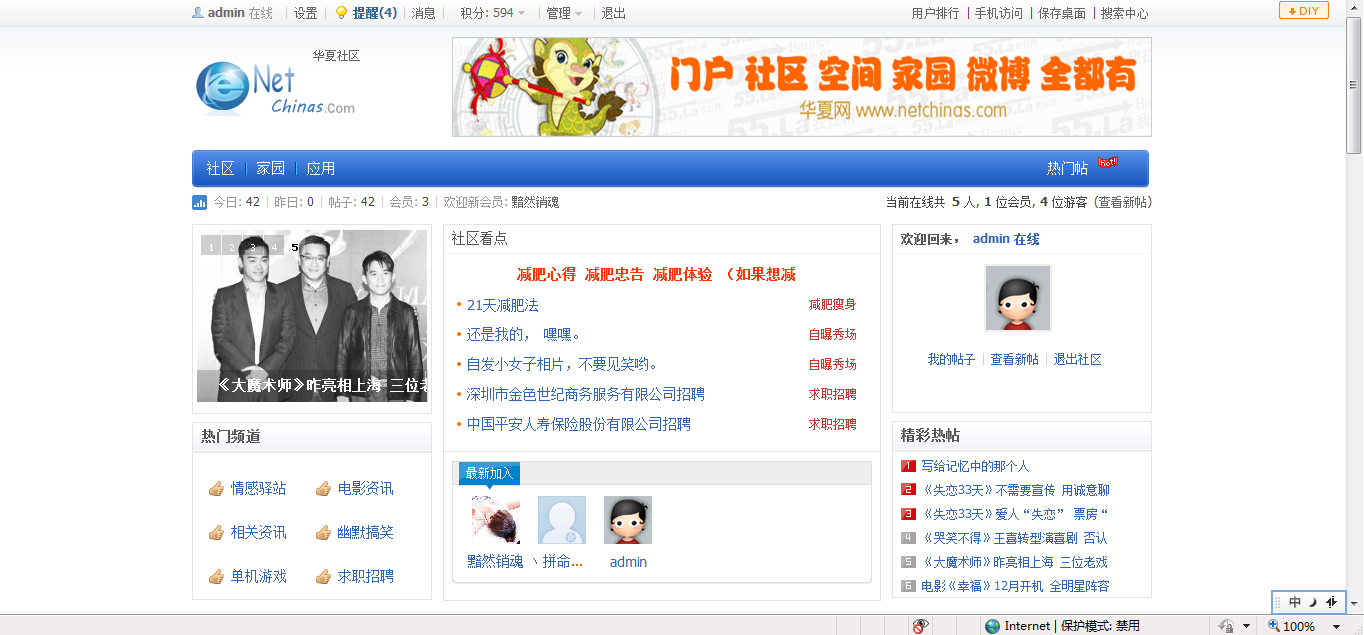Select slideshow indicator number 1

211,246
